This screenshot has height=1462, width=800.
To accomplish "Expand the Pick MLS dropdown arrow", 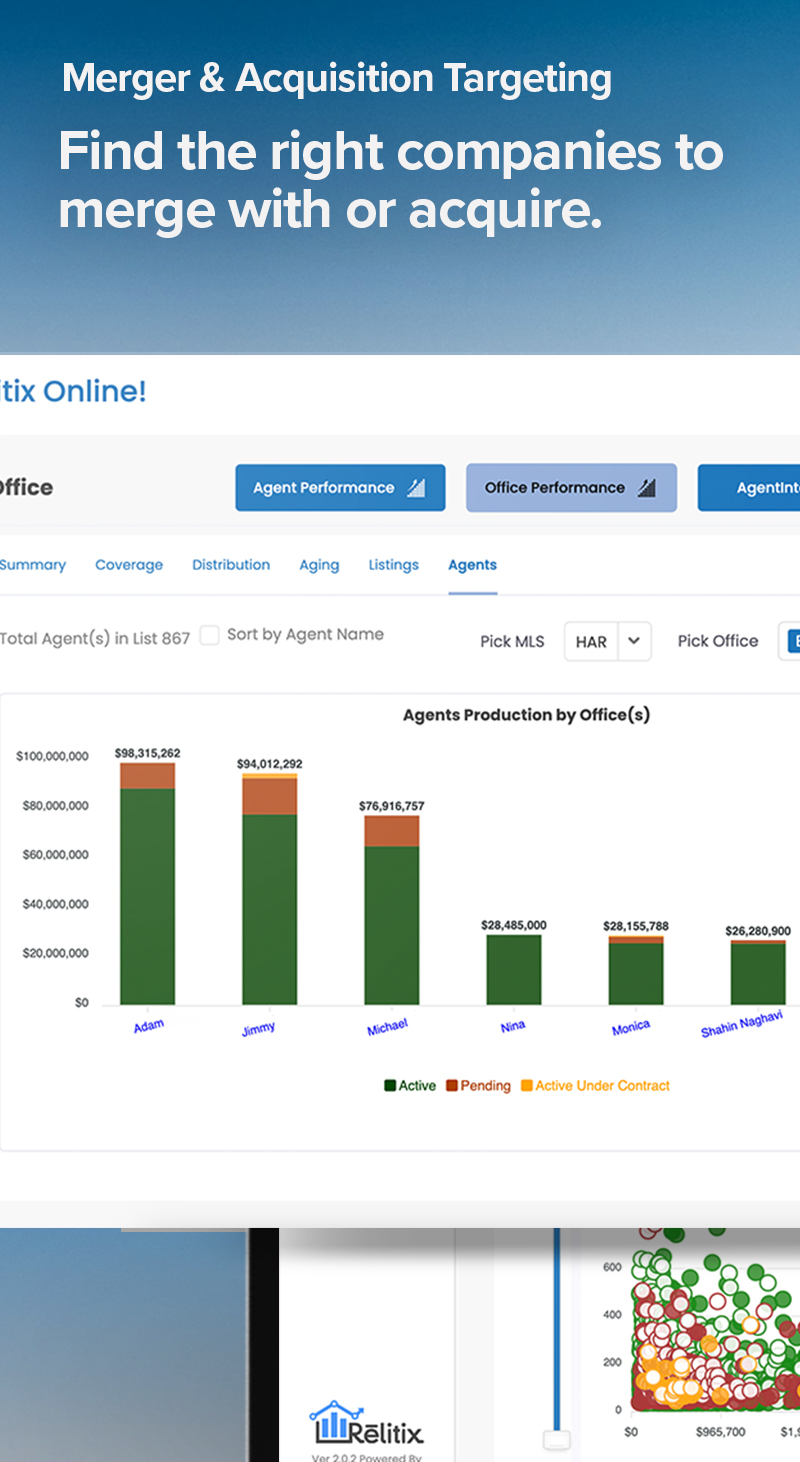I will pyautogui.click(x=634, y=641).
